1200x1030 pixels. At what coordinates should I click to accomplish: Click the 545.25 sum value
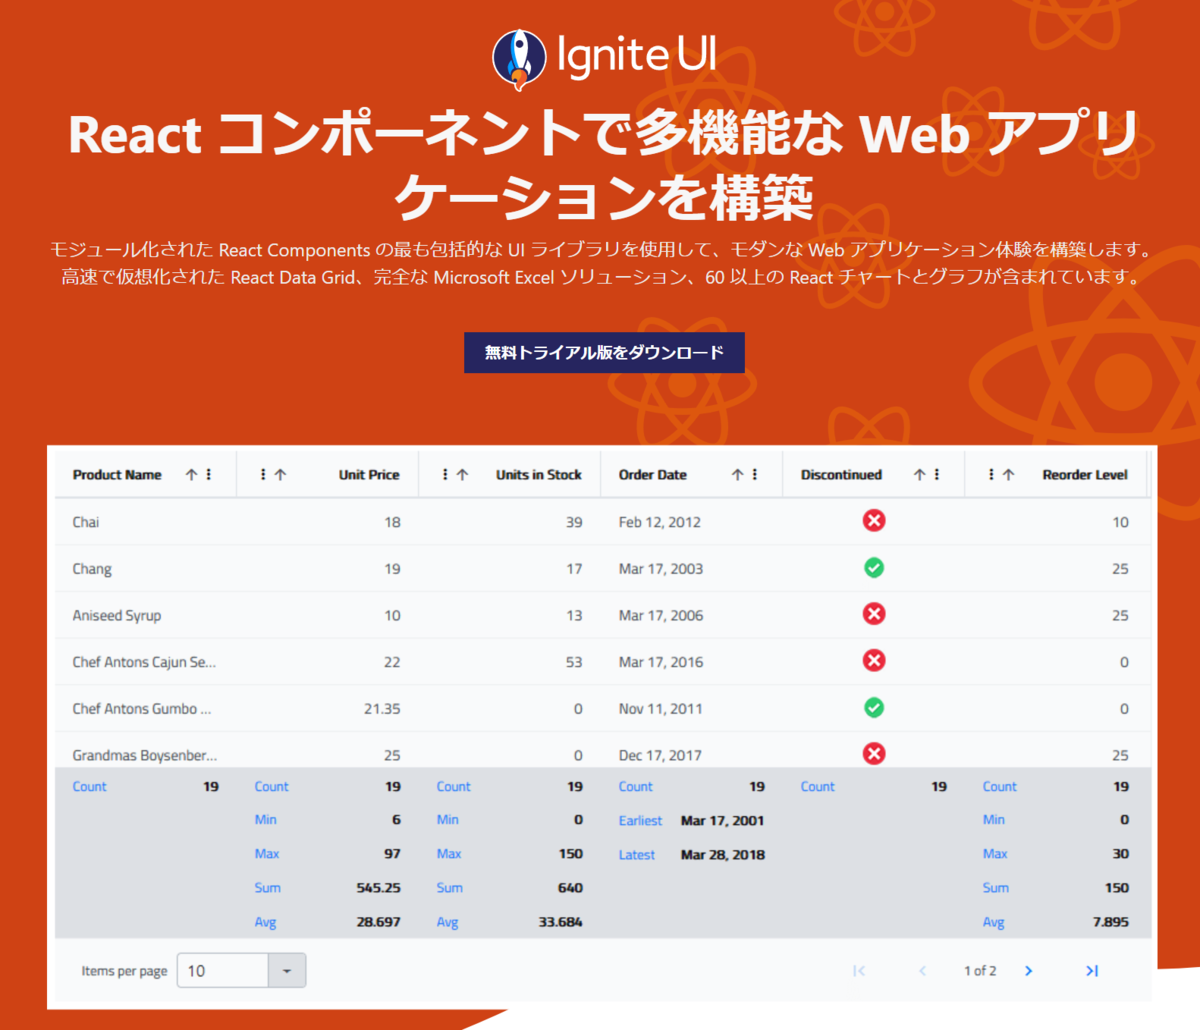(378, 888)
